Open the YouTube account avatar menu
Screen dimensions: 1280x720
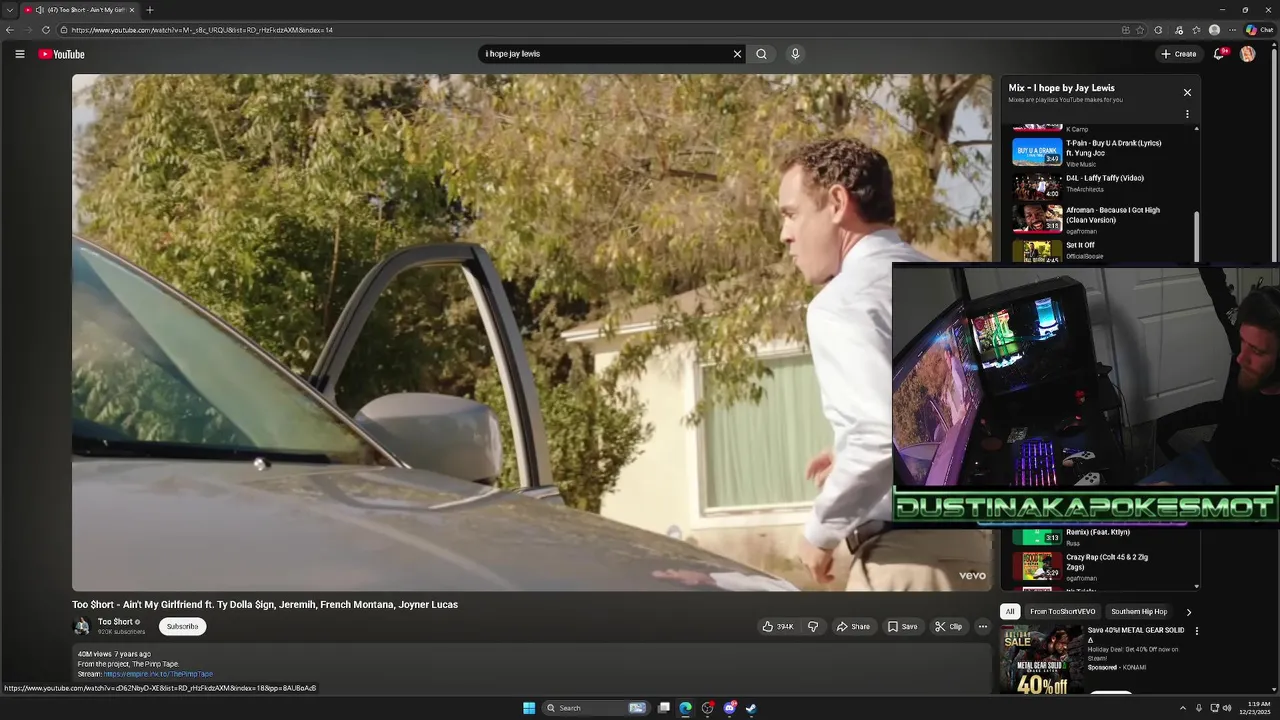point(1247,54)
